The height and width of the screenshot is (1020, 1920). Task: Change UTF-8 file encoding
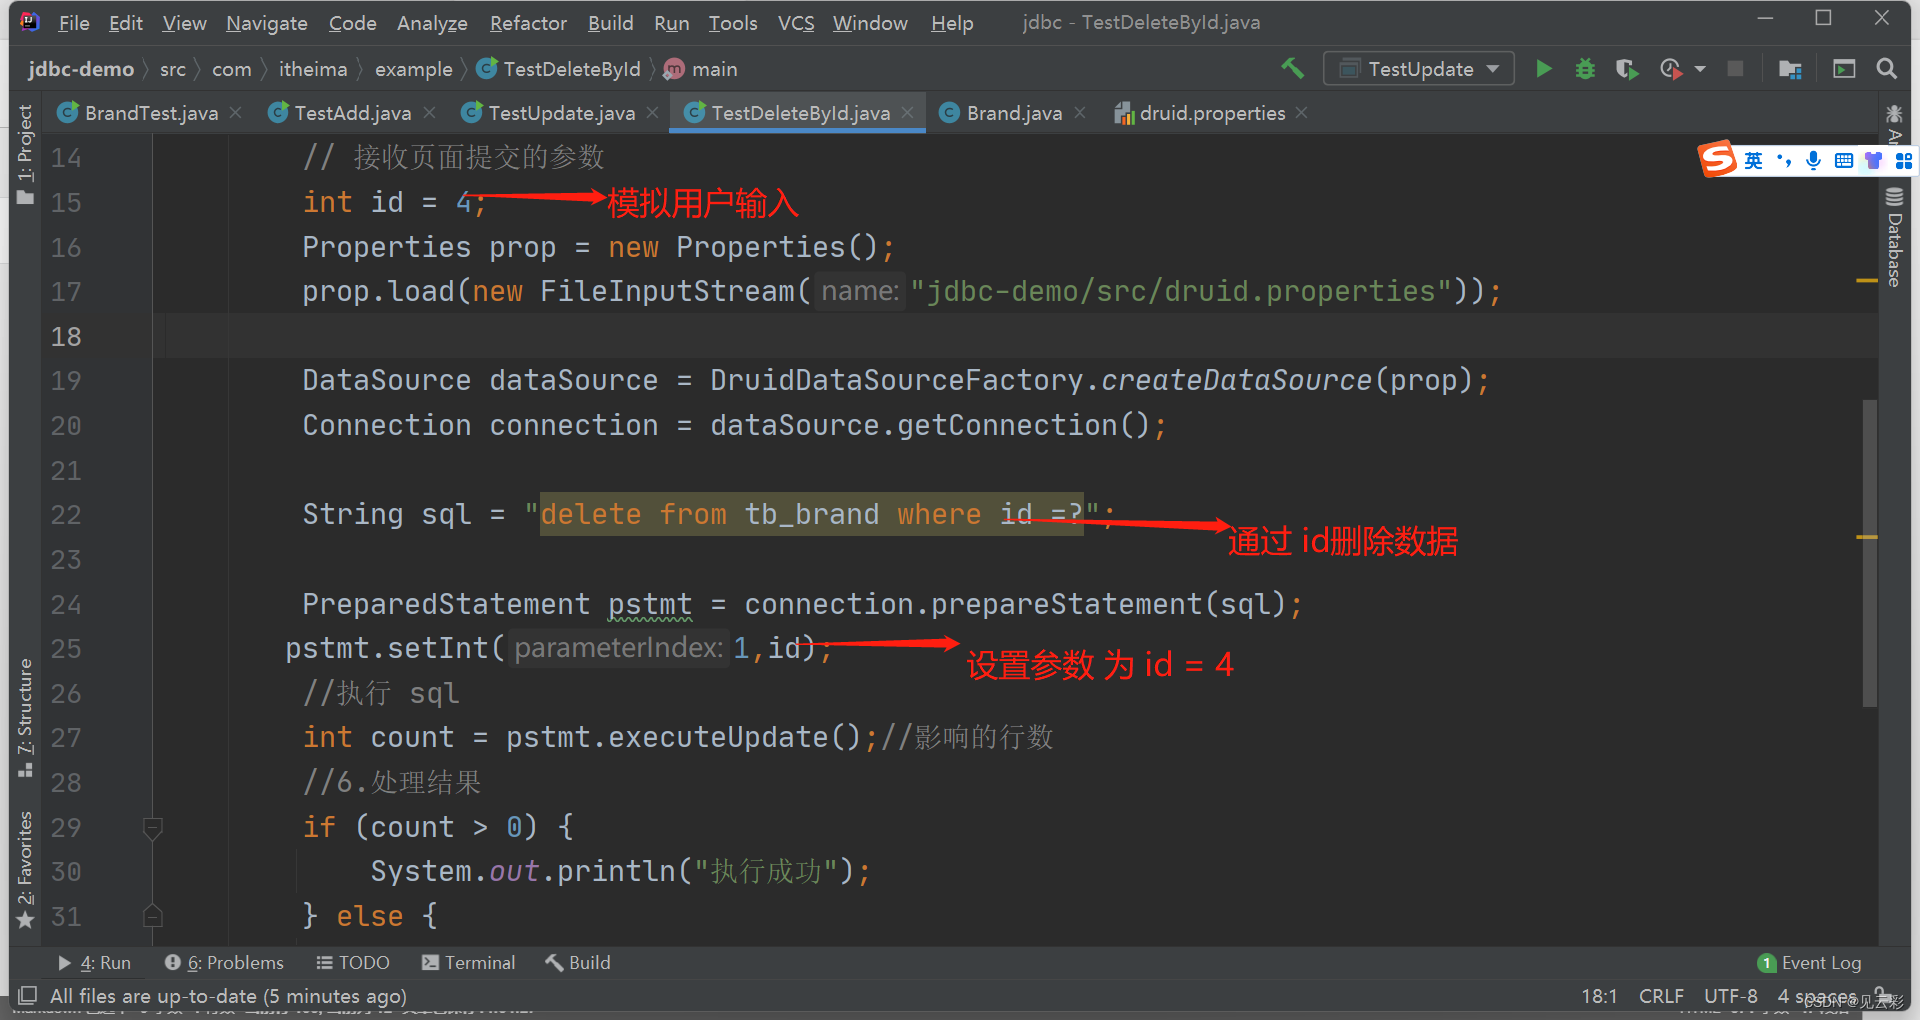[x=1730, y=996]
